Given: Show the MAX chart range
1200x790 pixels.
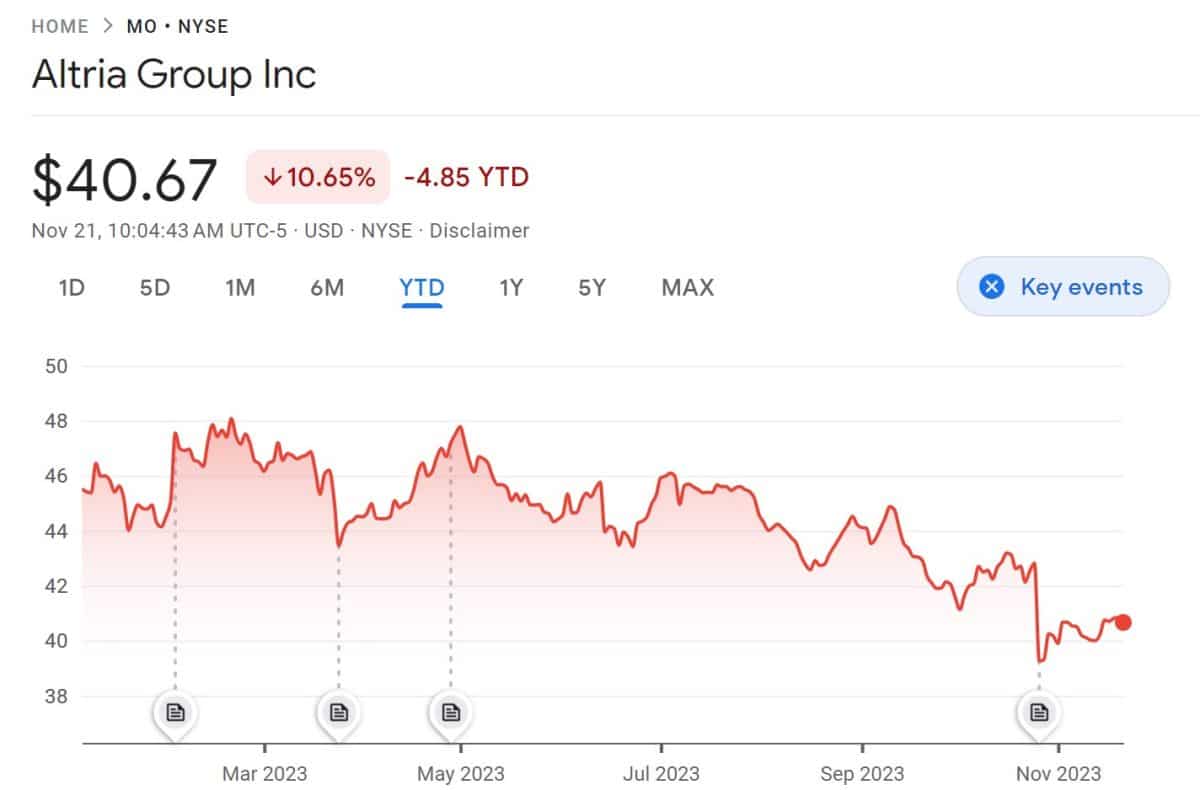Looking at the screenshot, I should tap(687, 288).
